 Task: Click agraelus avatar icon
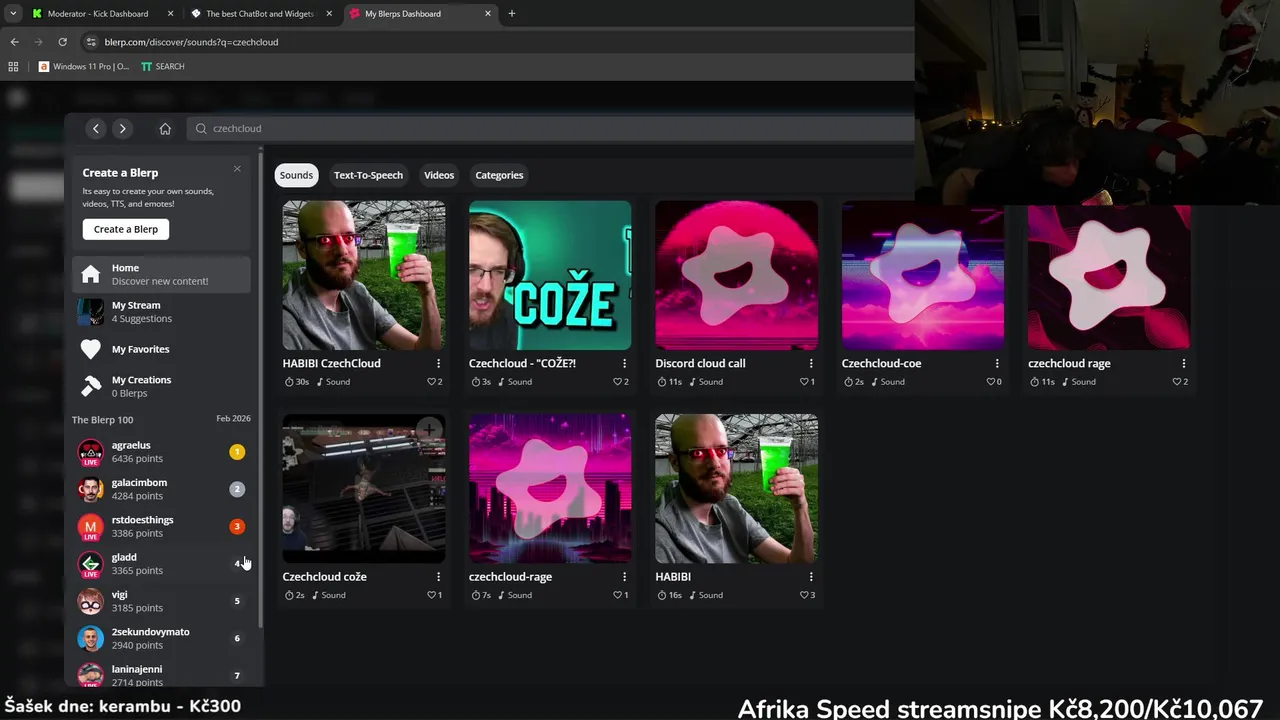(x=91, y=452)
